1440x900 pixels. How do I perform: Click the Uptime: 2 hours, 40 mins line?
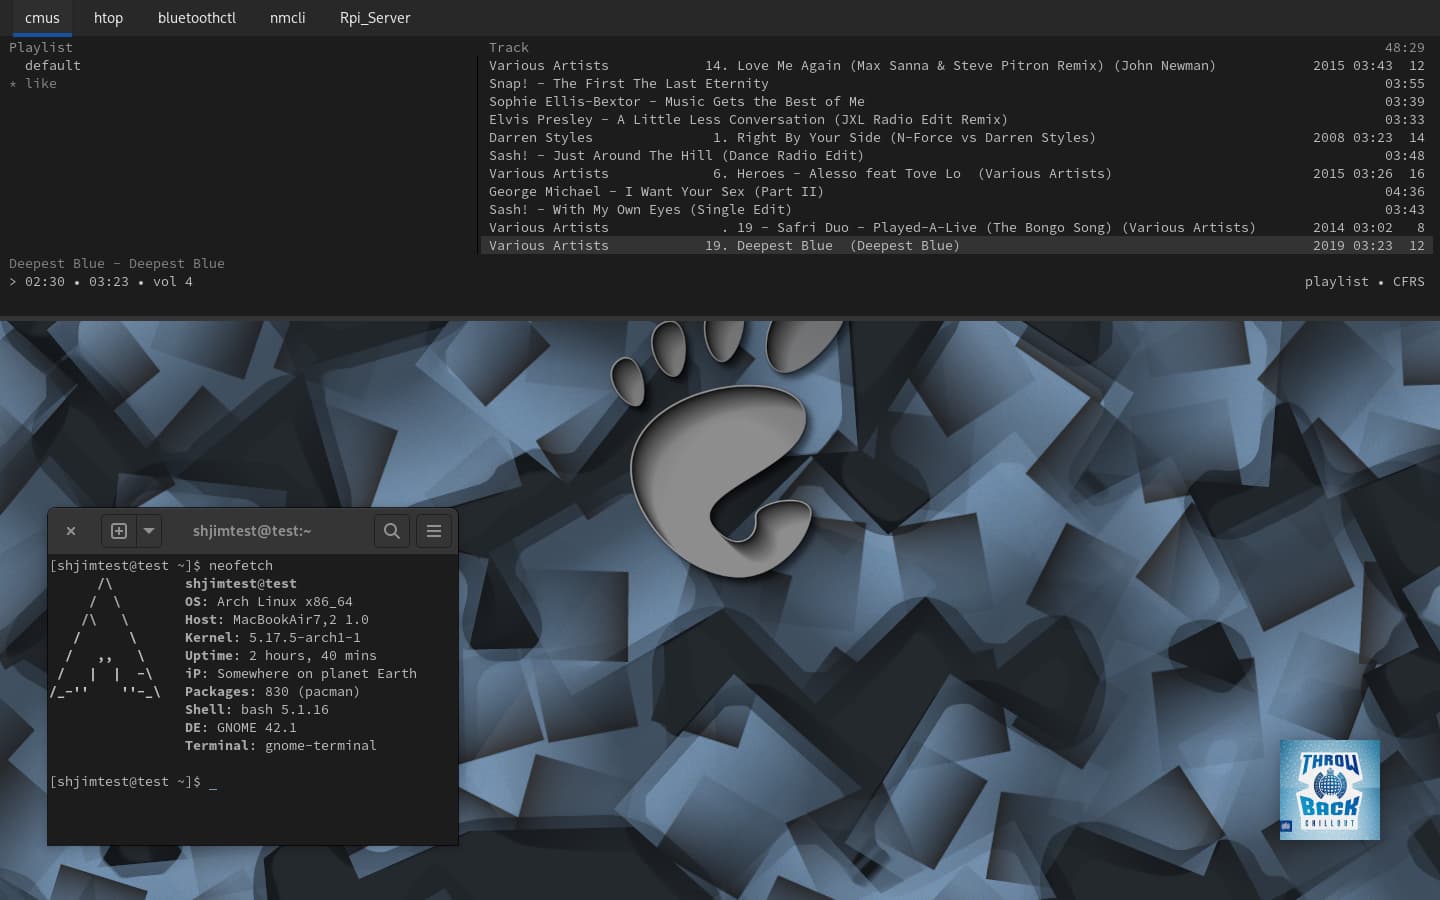pyautogui.click(x=281, y=656)
